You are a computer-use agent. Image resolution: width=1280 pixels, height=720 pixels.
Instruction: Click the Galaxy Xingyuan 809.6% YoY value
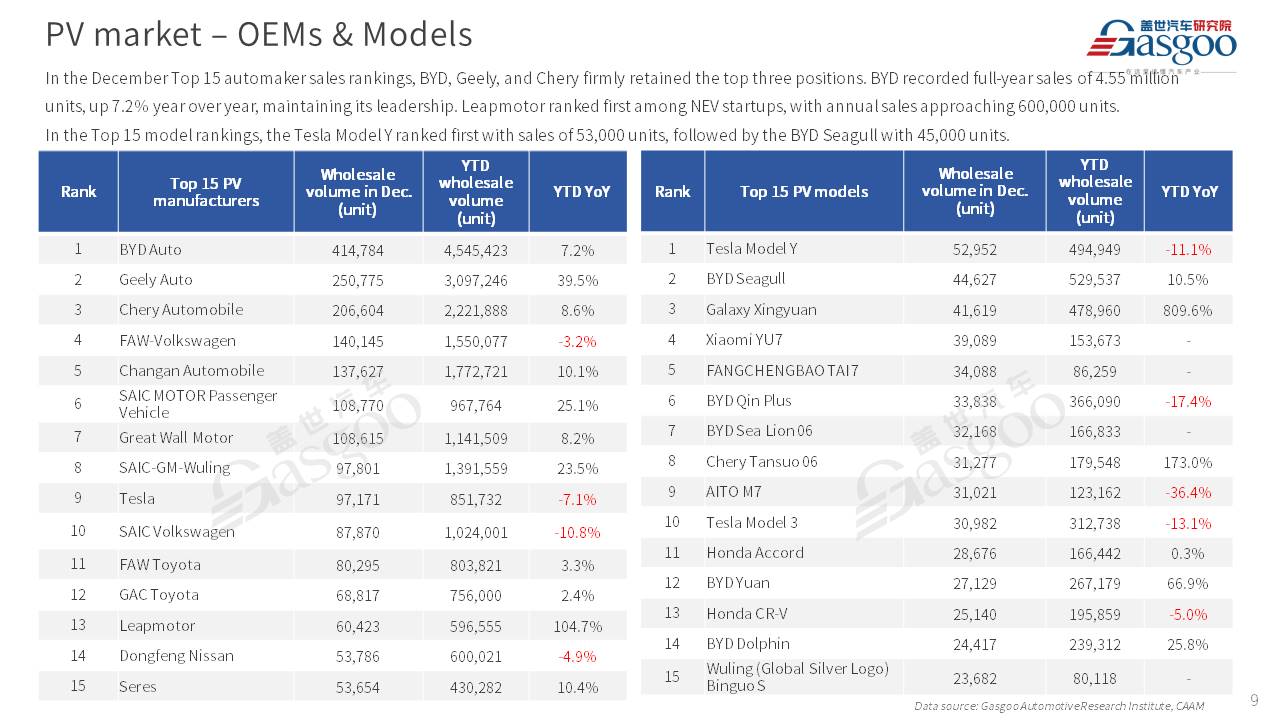click(1188, 310)
